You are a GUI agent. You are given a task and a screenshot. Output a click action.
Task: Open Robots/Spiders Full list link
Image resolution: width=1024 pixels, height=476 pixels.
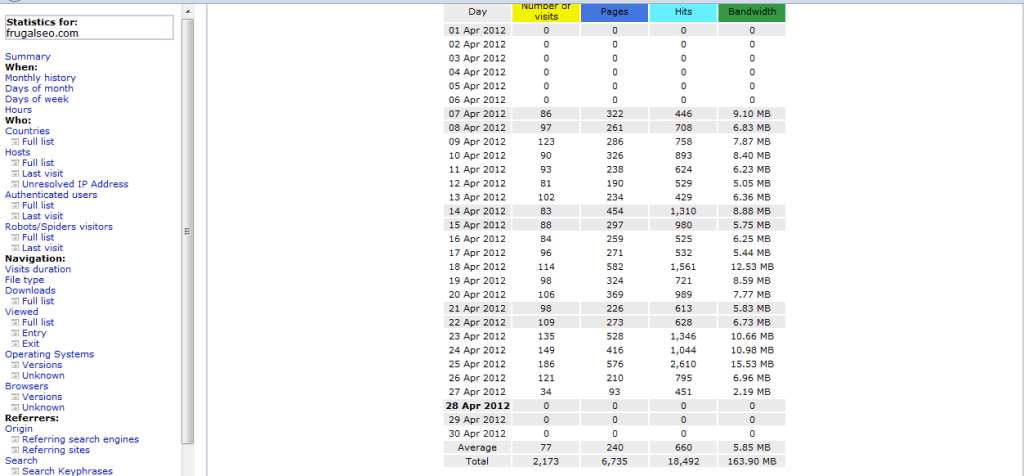coord(38,237)
